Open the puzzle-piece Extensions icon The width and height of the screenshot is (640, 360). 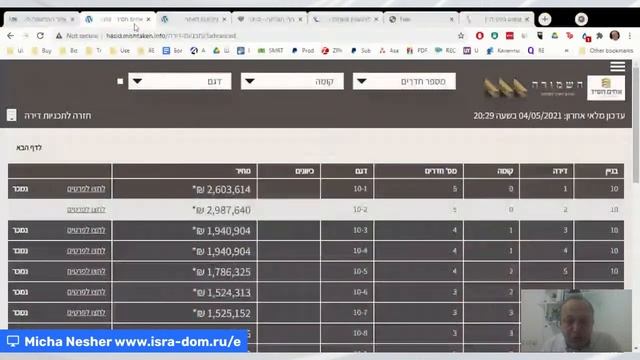point(600,36)
